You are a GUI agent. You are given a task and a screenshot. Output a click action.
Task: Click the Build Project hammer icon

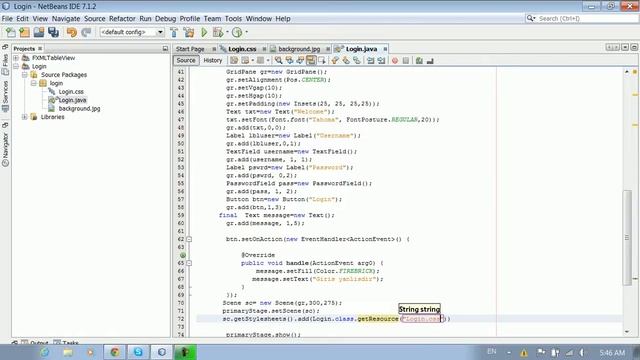point(174,32)
